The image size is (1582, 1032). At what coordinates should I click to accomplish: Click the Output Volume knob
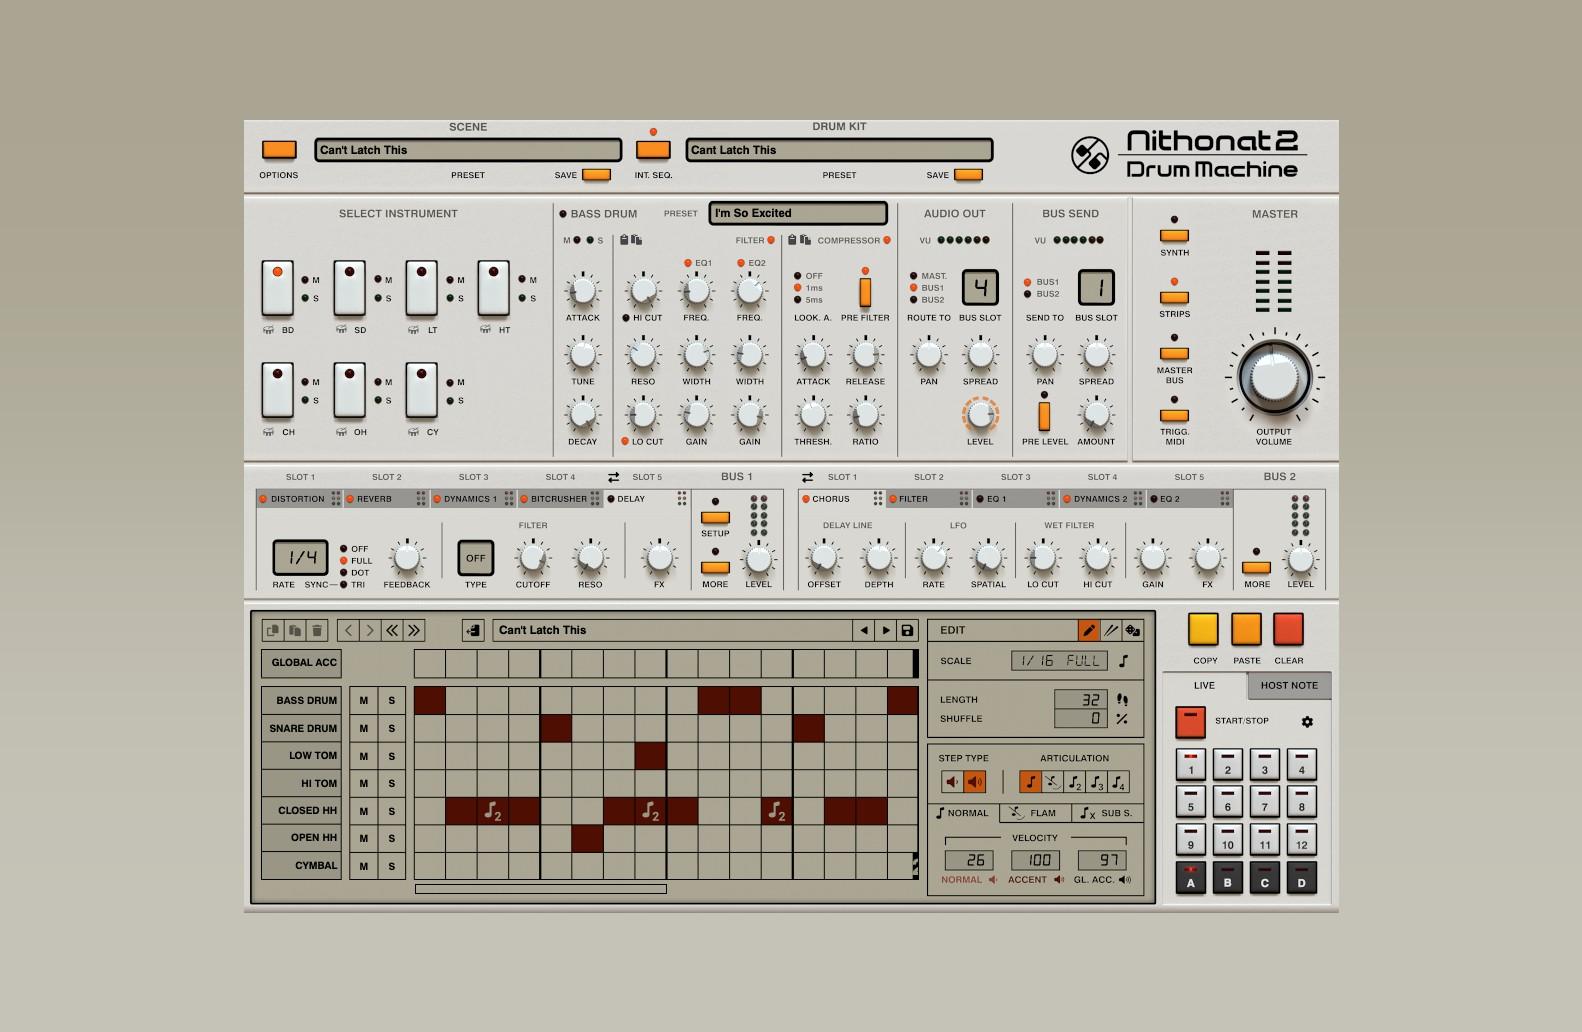[x=1274, y=379]
